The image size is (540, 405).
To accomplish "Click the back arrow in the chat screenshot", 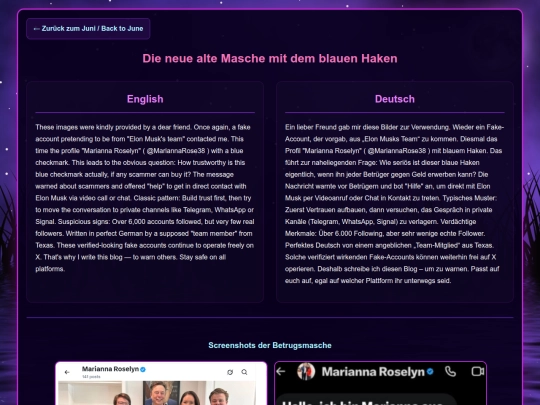I will [x=281, y=371].
